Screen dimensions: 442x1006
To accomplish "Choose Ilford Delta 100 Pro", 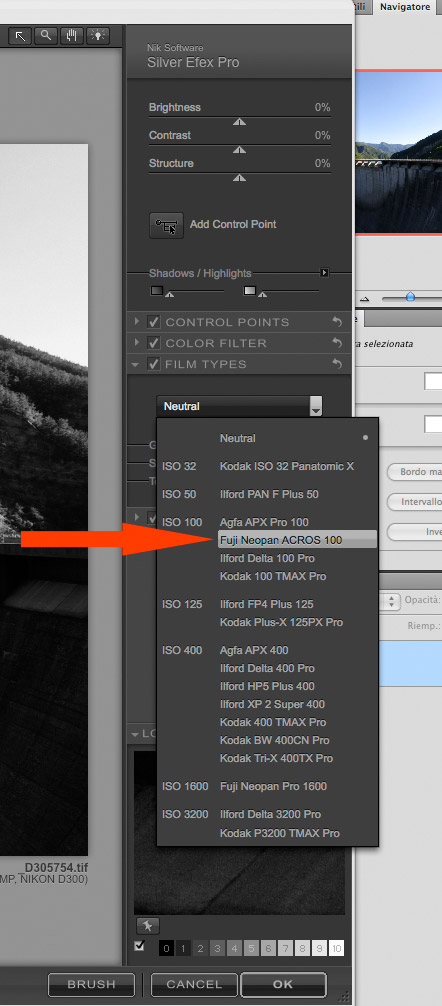I will coord(267,558).
